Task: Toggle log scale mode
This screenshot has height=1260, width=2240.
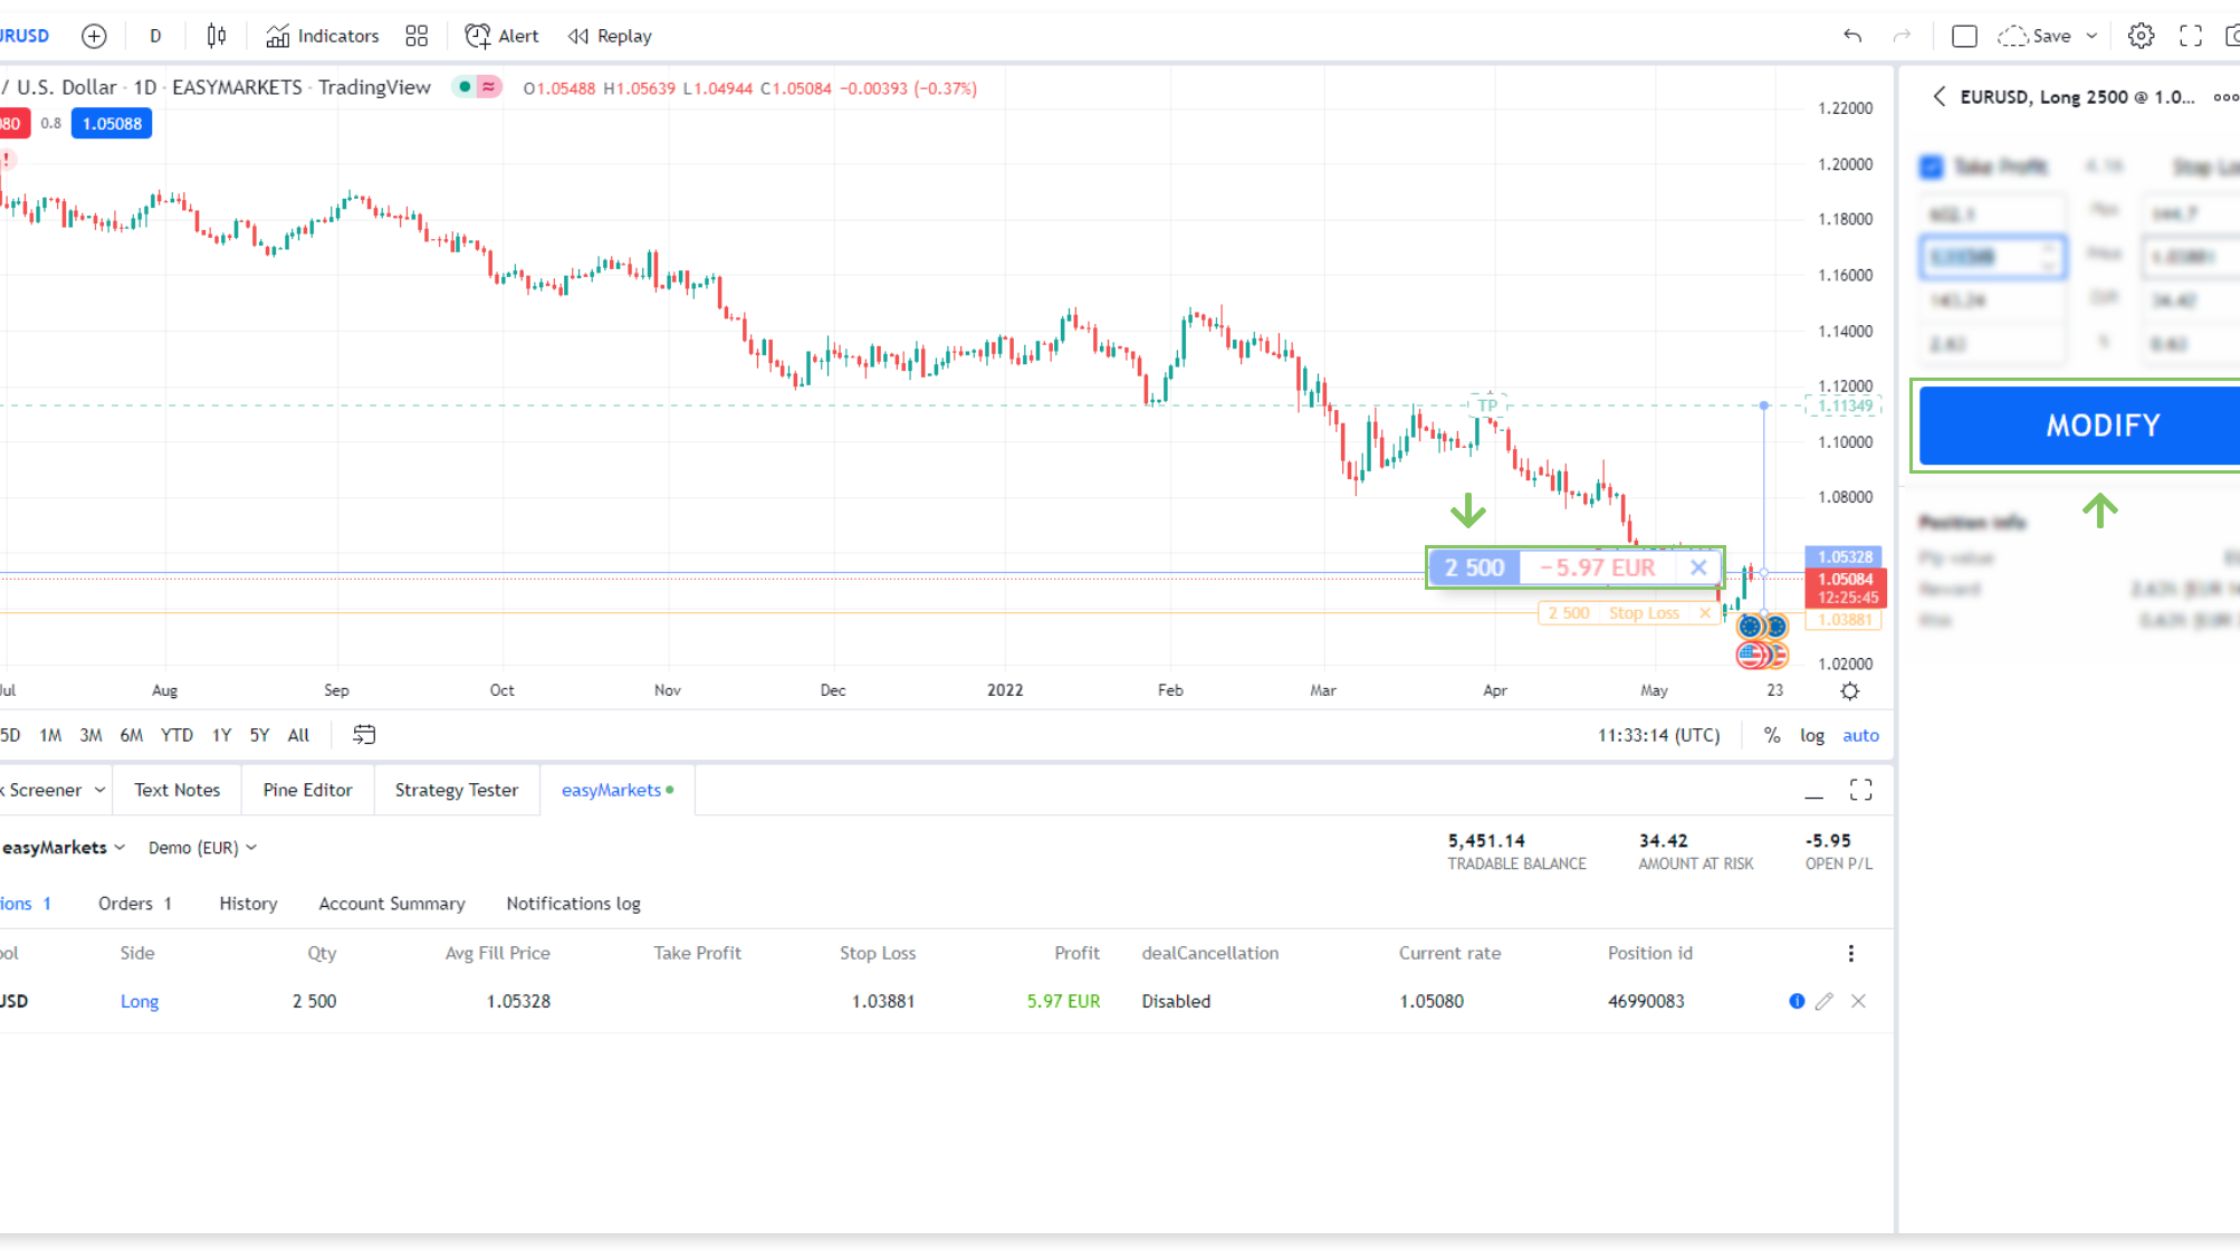Action: [x=1812, y=735]
